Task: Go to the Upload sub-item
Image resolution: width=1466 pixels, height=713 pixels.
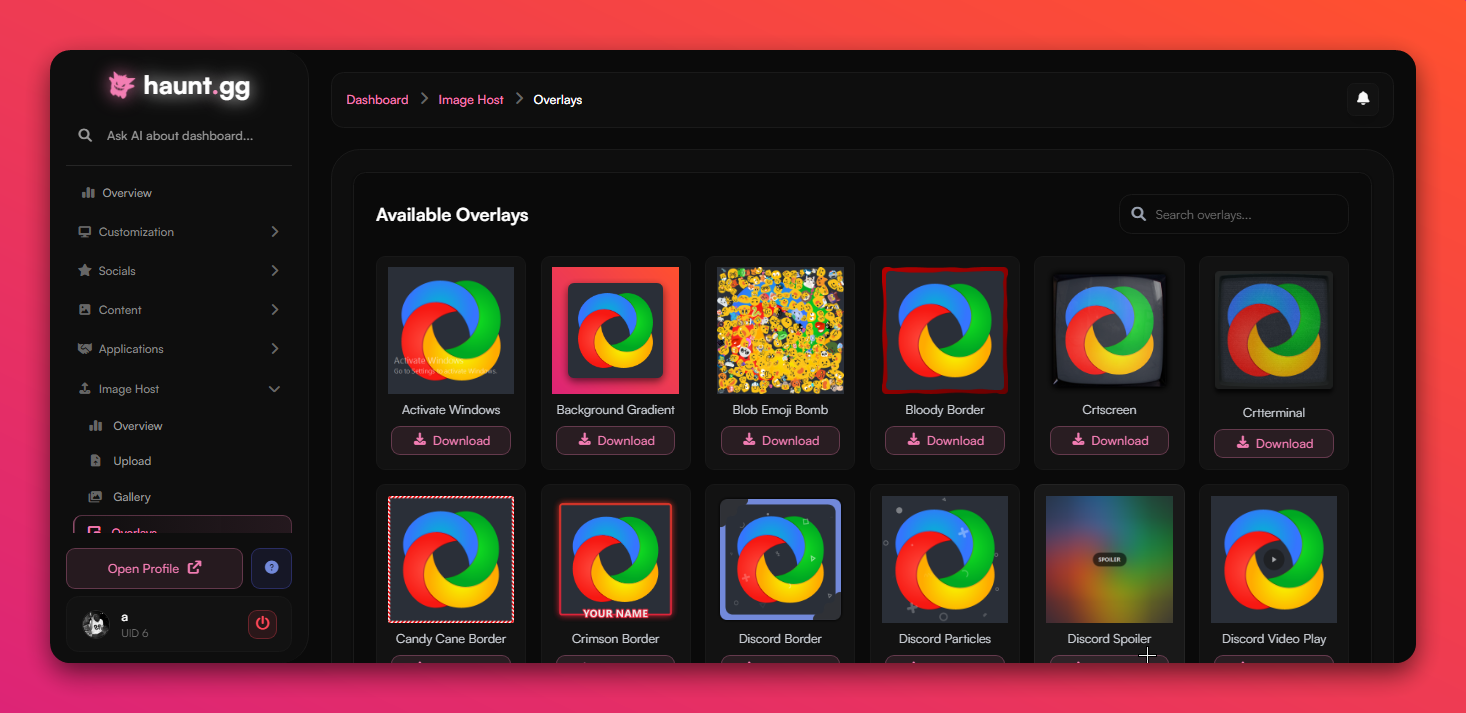Action: [182, 461]
